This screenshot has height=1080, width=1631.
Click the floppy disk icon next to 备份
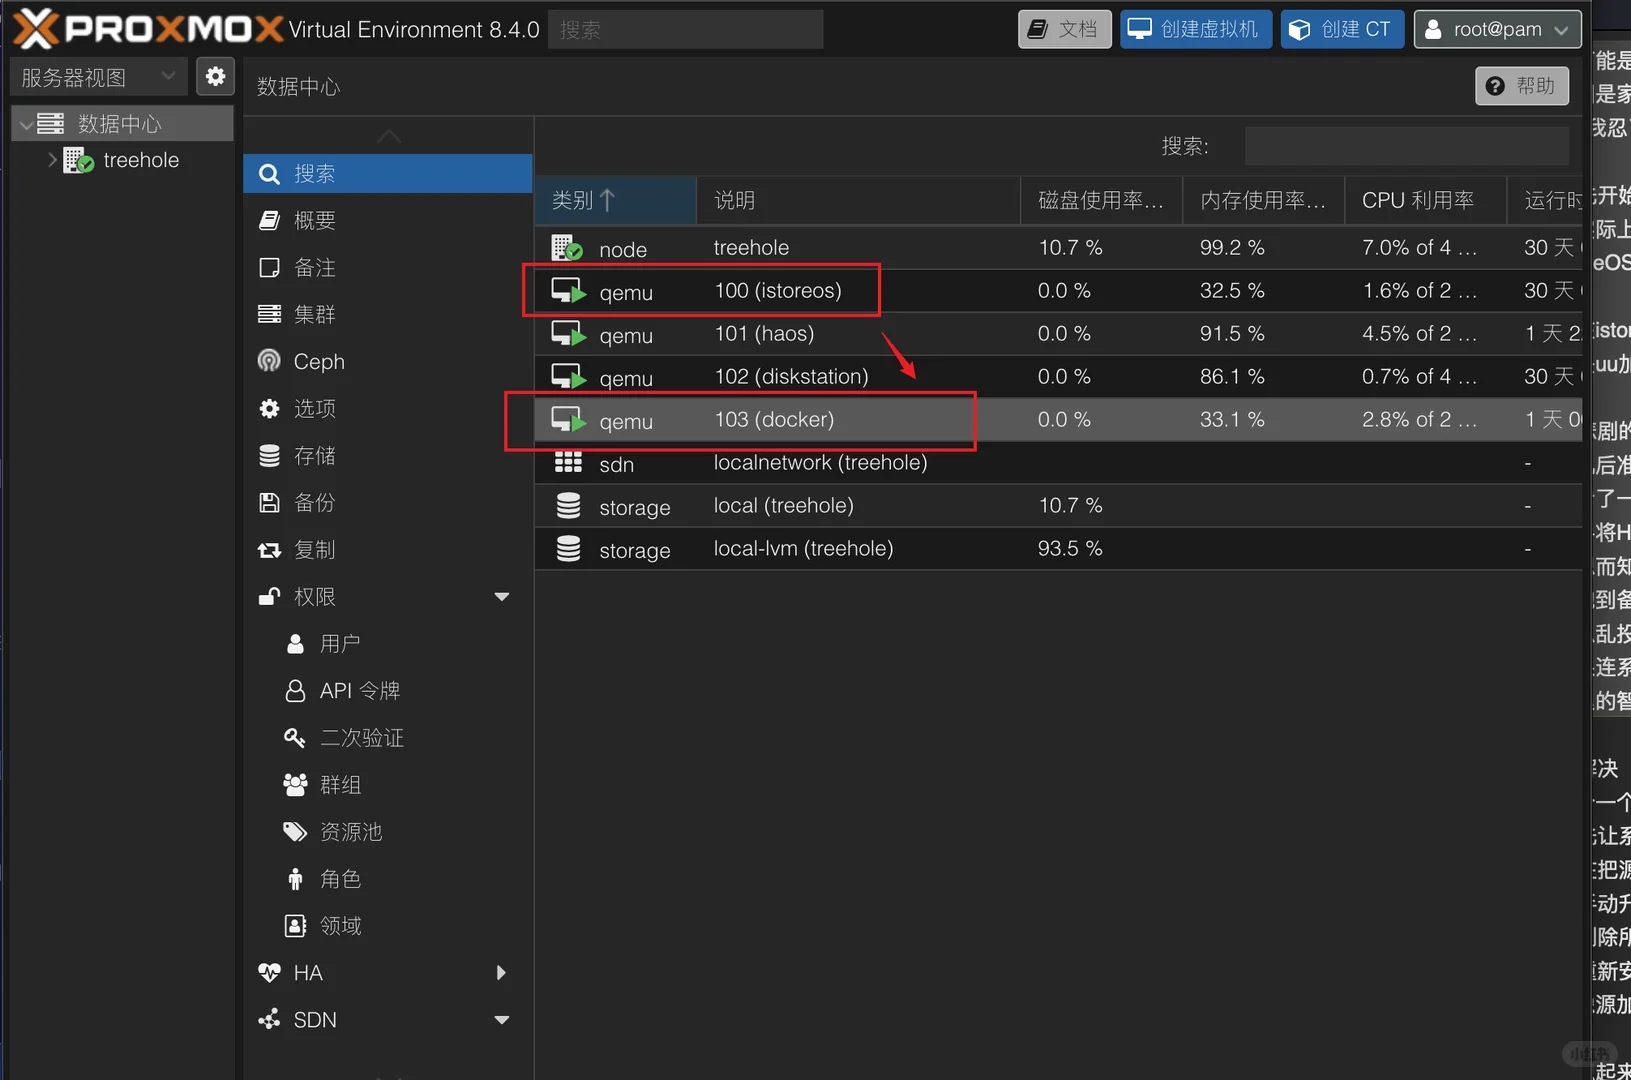[x=269, y=502]
